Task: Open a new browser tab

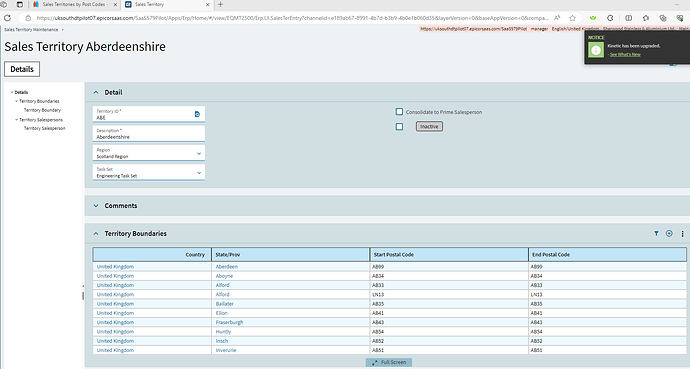Action: [x=220, y=4]
